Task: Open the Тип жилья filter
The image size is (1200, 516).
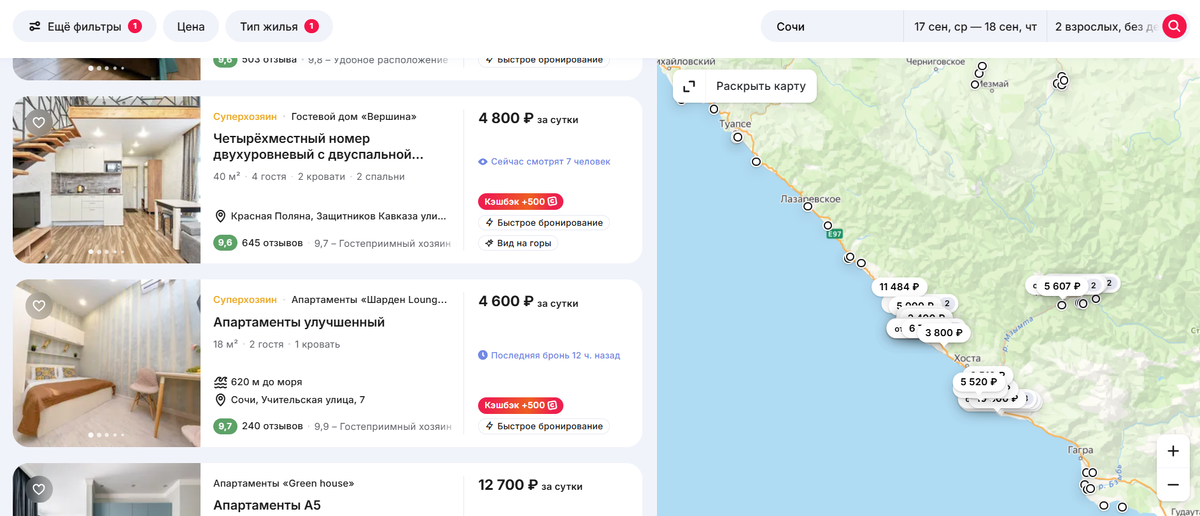Action: pos(279,26)
